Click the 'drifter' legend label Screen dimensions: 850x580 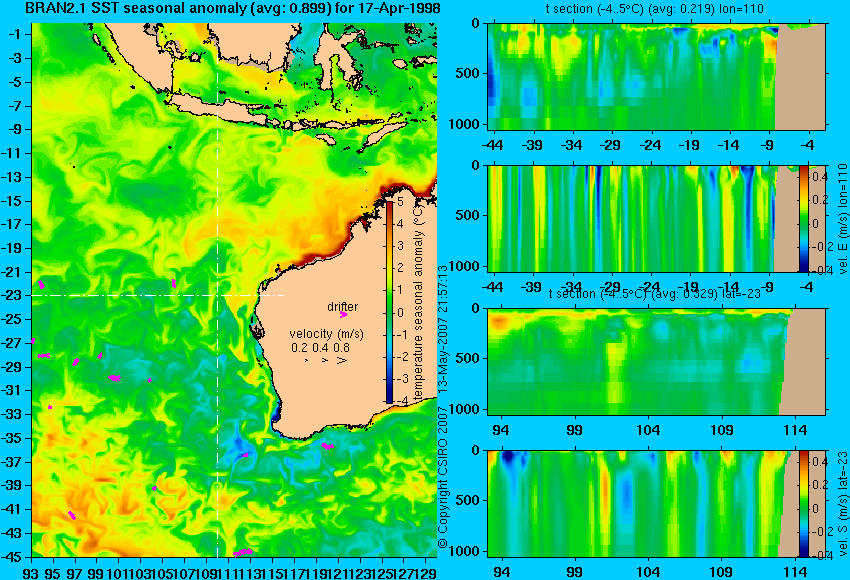click(343, 307)
